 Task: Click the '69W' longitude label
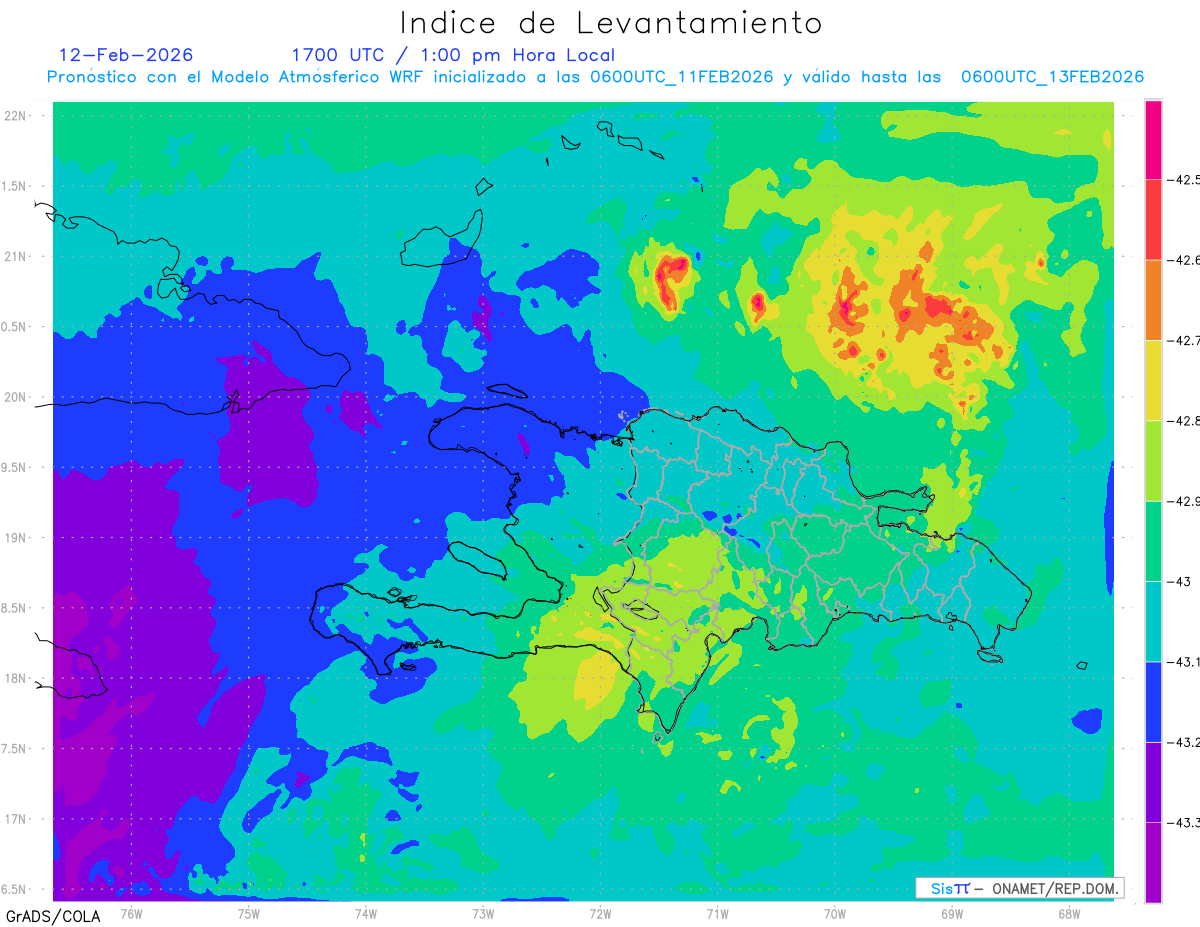click(951, 913)
